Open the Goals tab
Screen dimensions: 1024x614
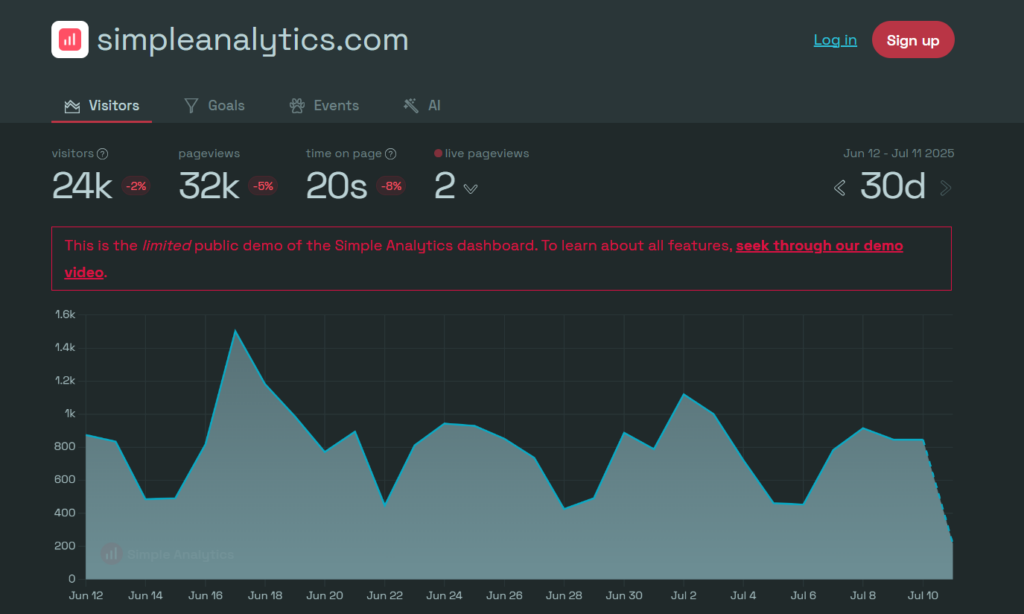[x=214, y=106]
